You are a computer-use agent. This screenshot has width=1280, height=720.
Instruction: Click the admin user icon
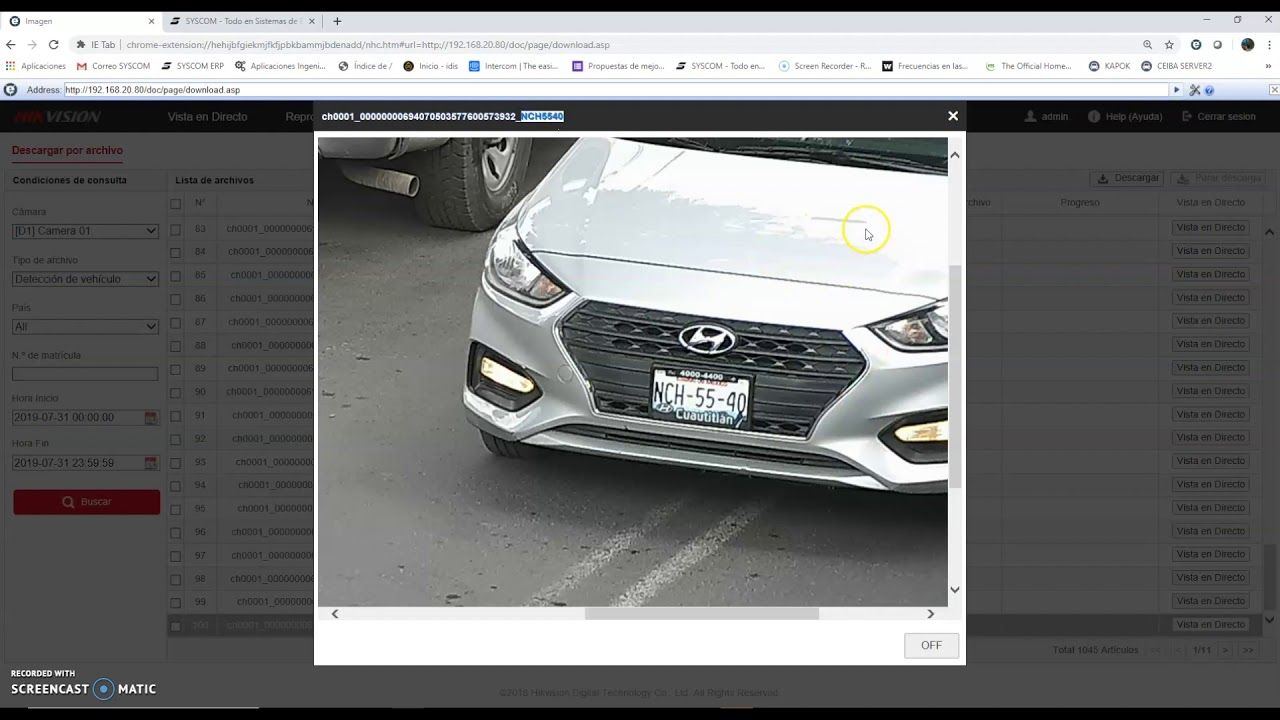tap(1031, 117)
